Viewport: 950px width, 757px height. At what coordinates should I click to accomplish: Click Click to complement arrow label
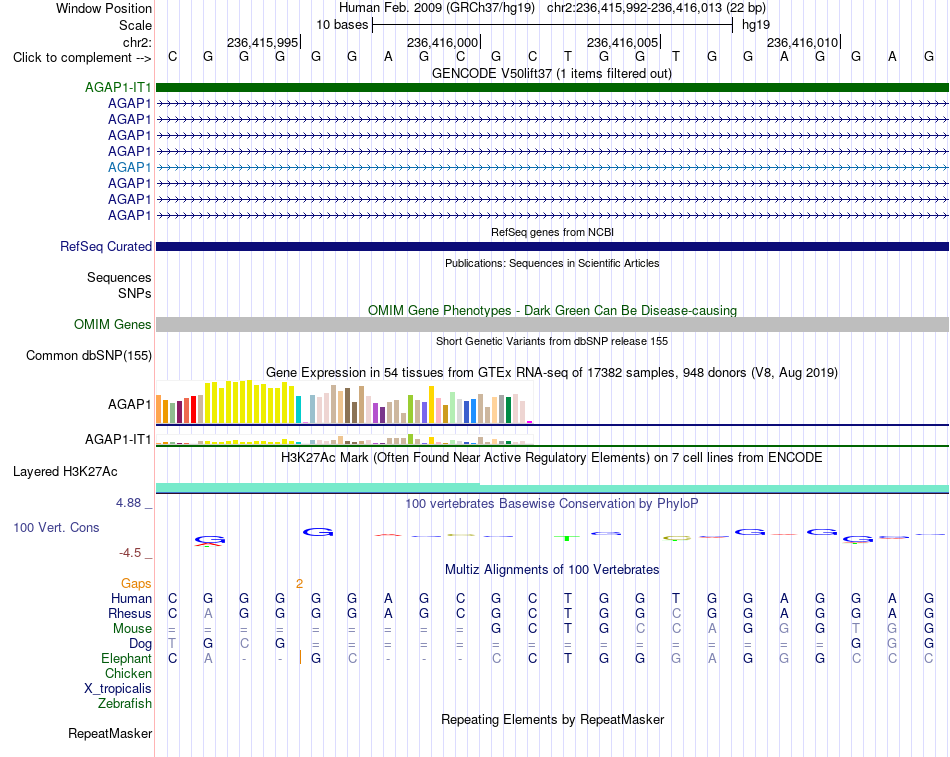tap(82, 58)
